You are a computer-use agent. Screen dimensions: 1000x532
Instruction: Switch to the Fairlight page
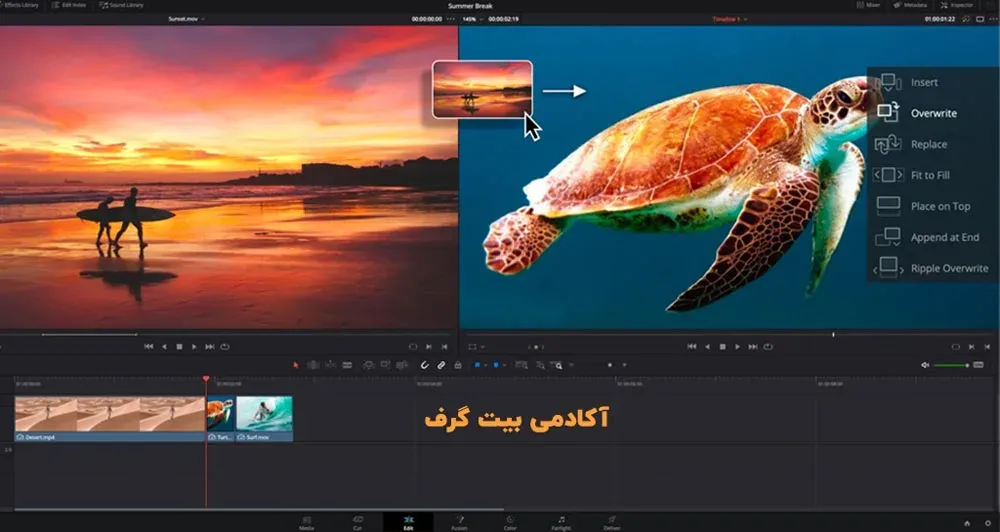561,523
